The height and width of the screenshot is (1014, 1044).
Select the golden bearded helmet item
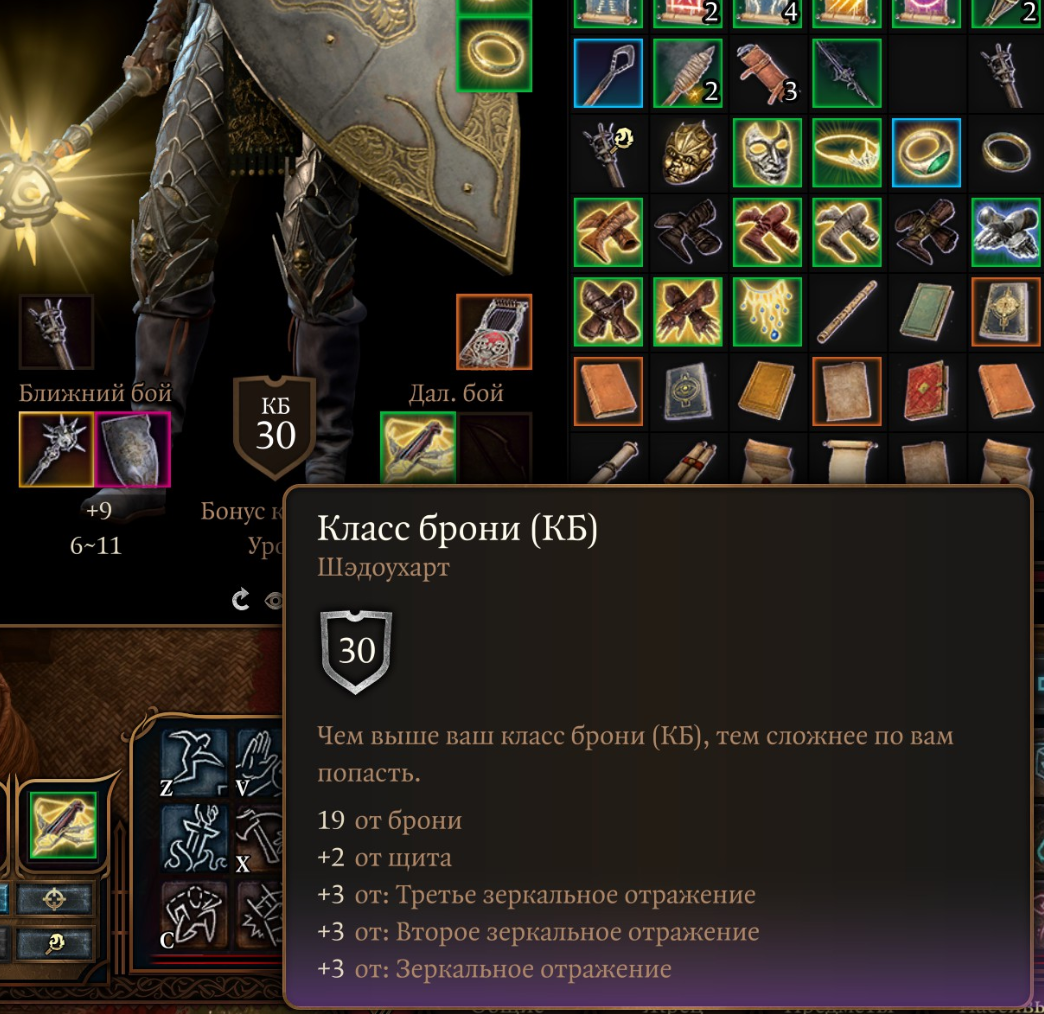point(688,153)
